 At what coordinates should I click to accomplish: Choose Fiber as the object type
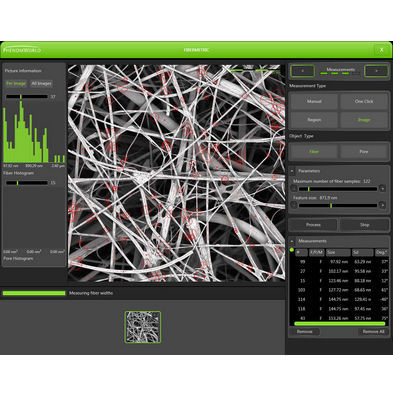pos(314,151)
